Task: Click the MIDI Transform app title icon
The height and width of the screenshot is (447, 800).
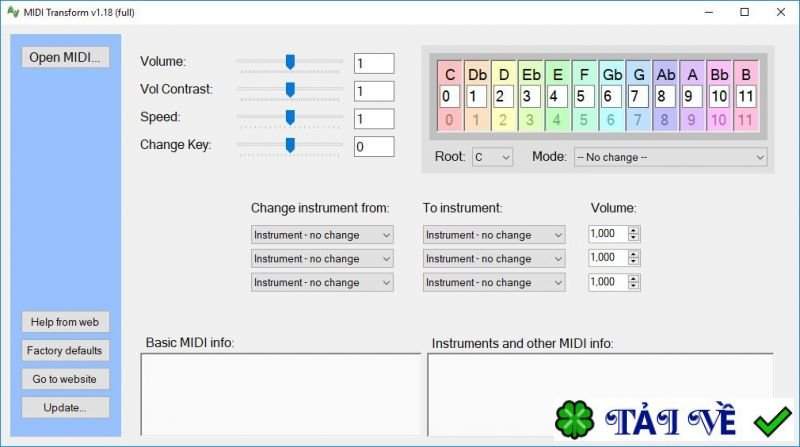Action: pos(13,12)
